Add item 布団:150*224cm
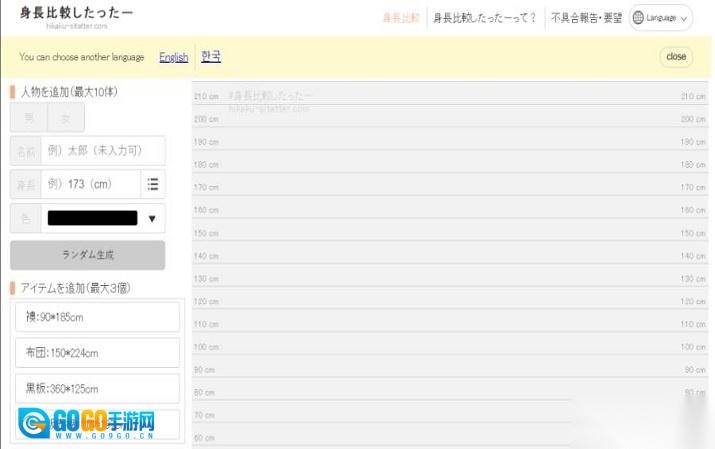The width and height of the screenshot is (715, 449). 98,353
